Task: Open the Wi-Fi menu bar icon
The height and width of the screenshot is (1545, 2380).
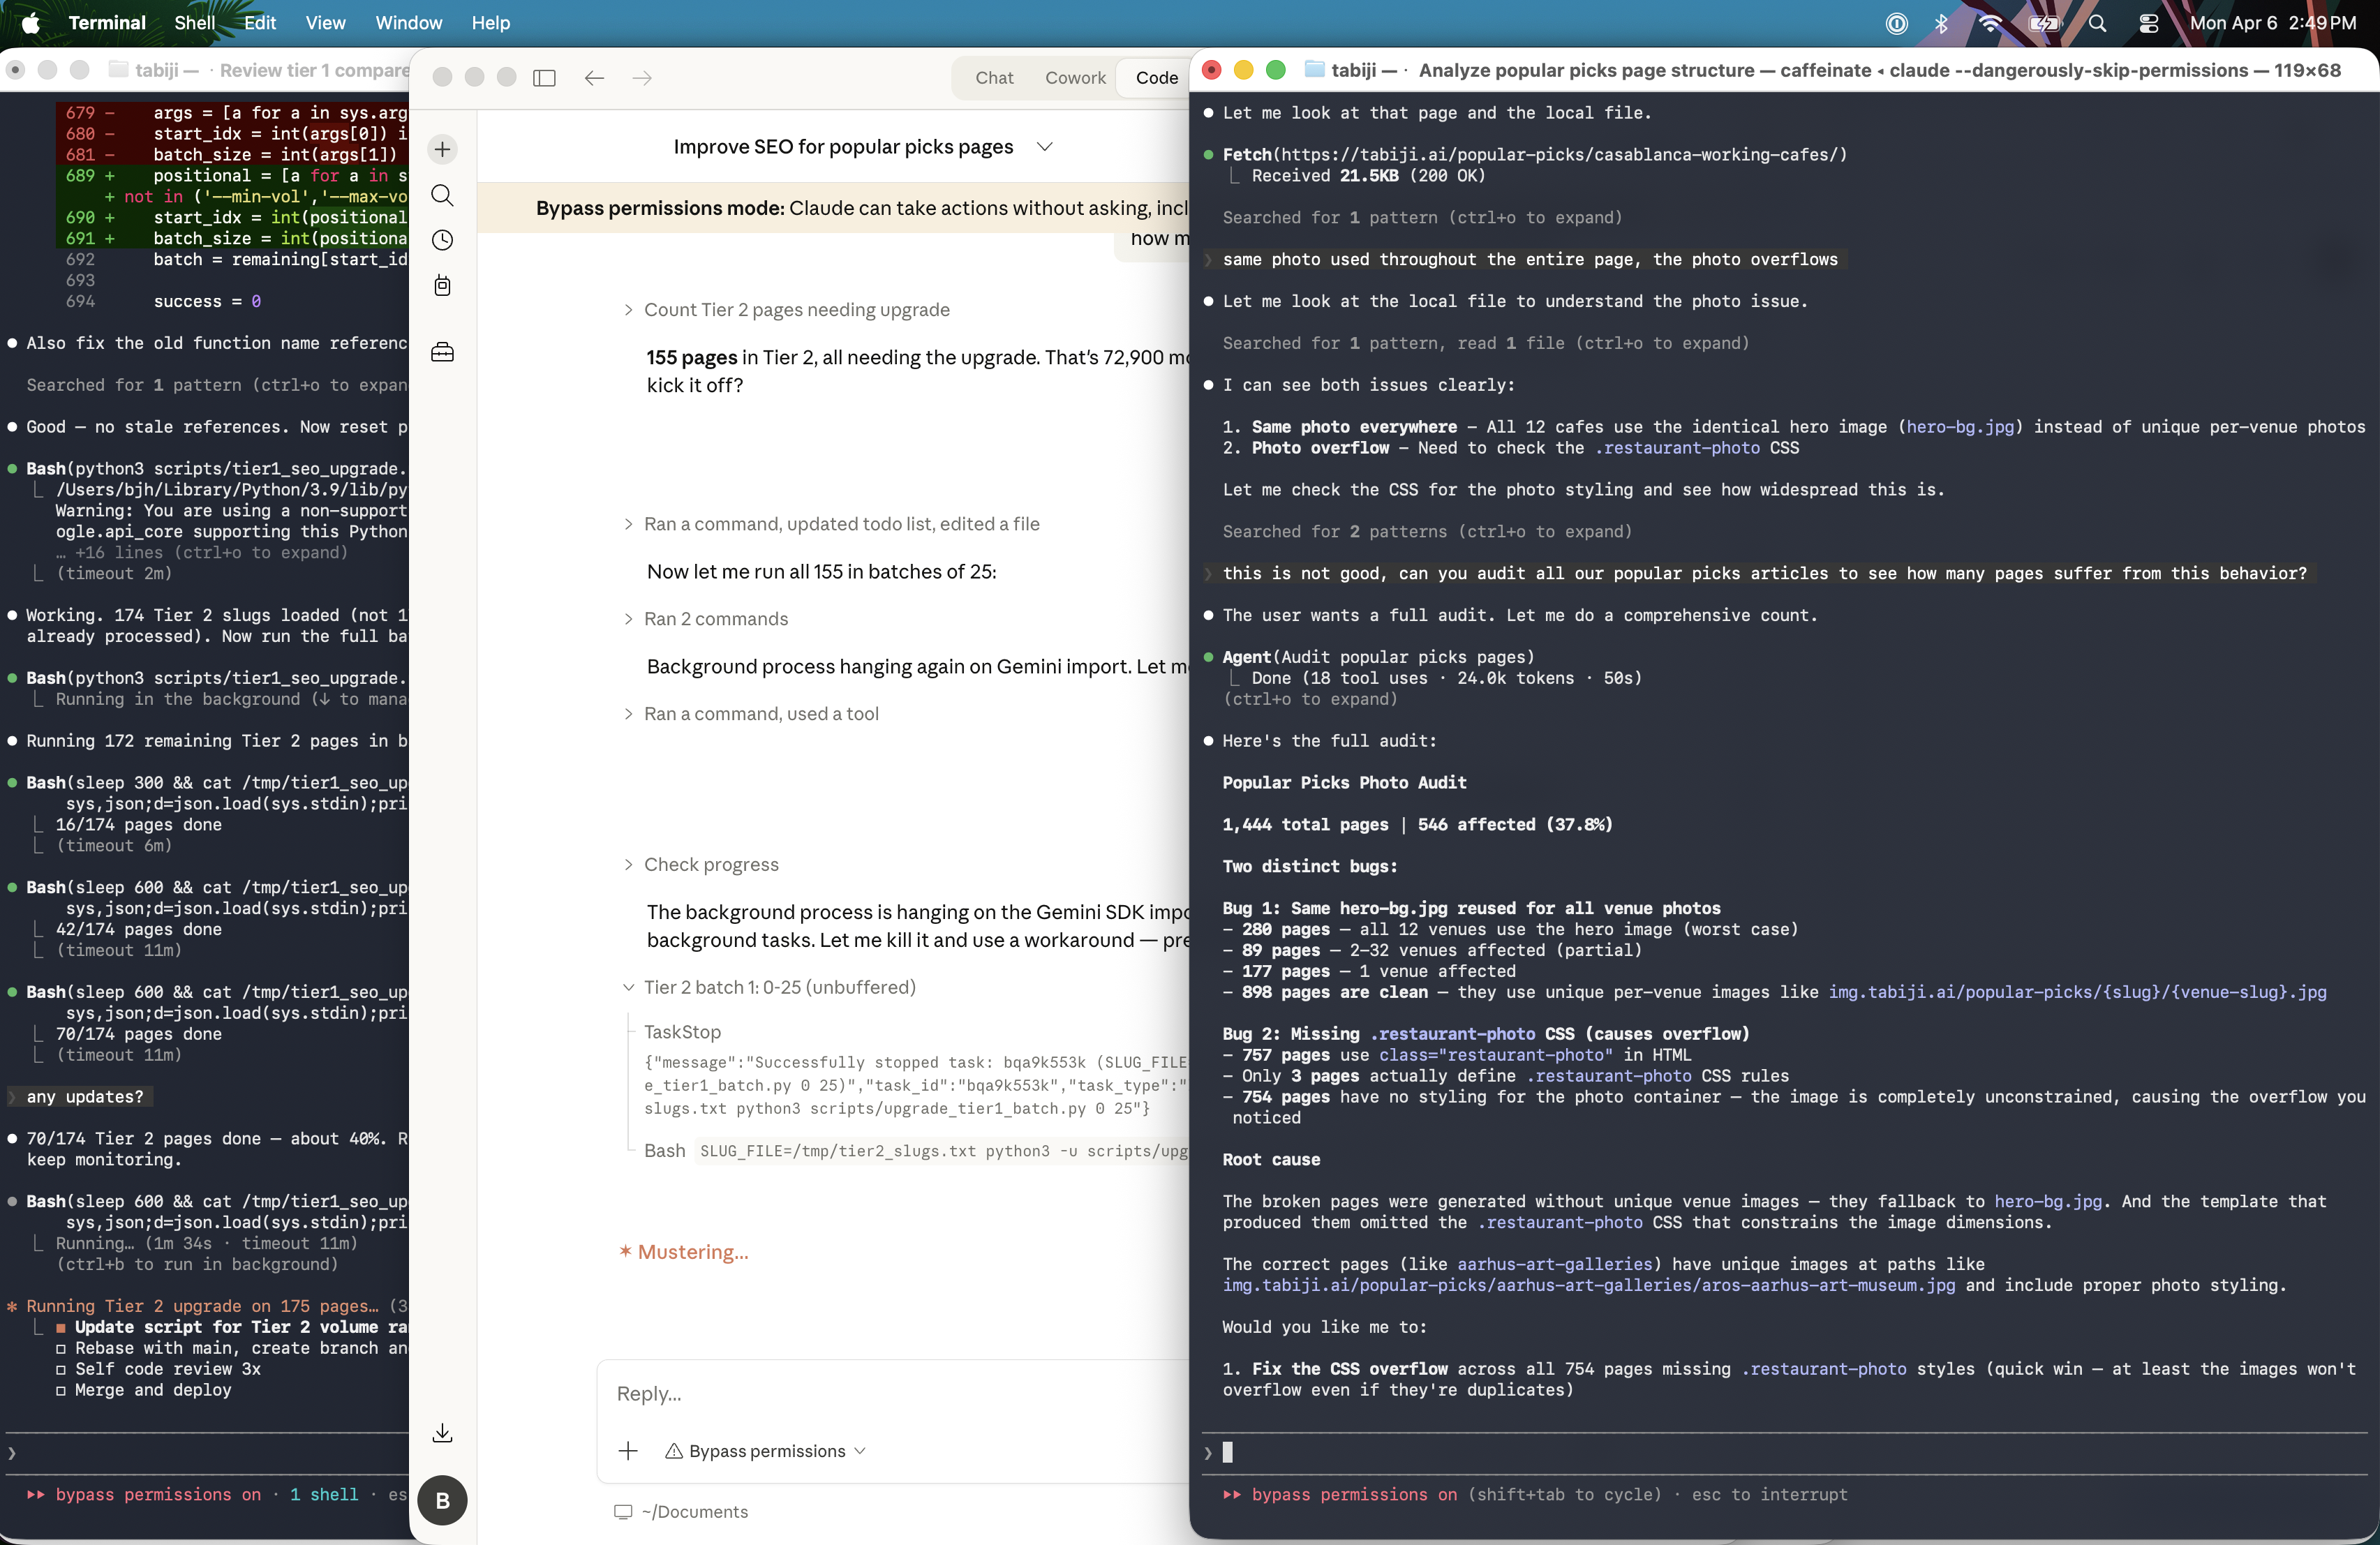Action: [x=1990, y=22]
